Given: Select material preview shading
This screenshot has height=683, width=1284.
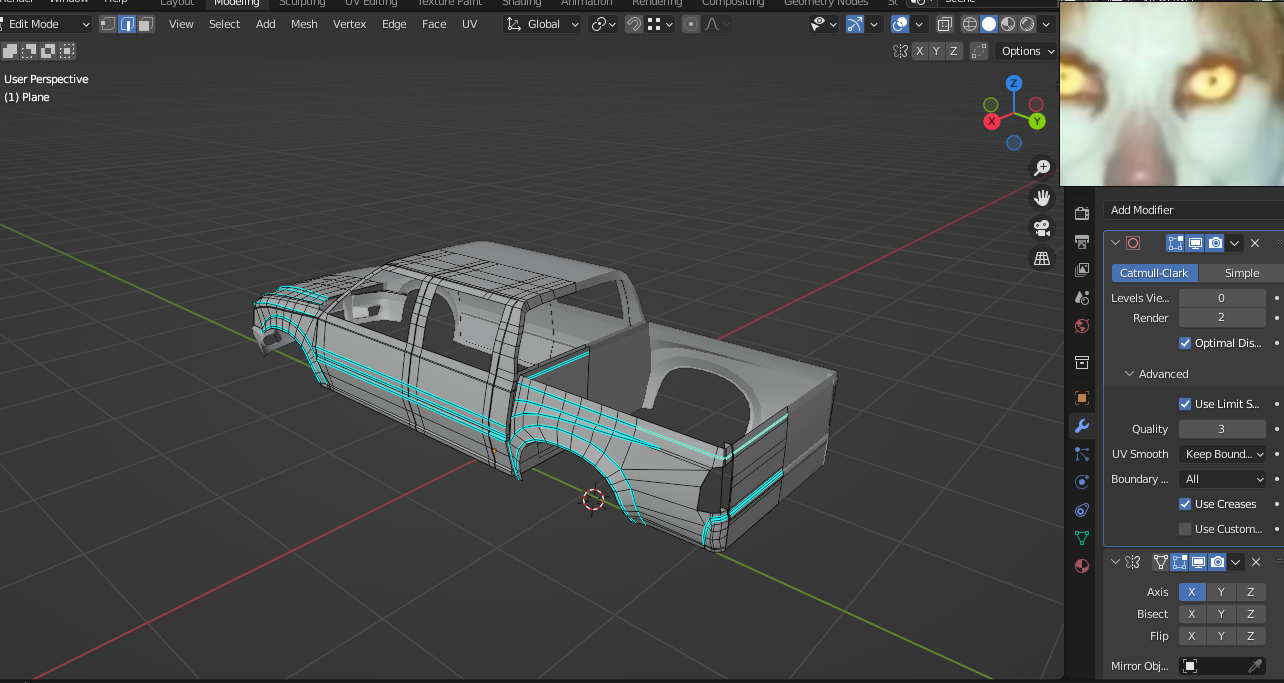Looking at the screenshot, I should (x=1007, y=24).
